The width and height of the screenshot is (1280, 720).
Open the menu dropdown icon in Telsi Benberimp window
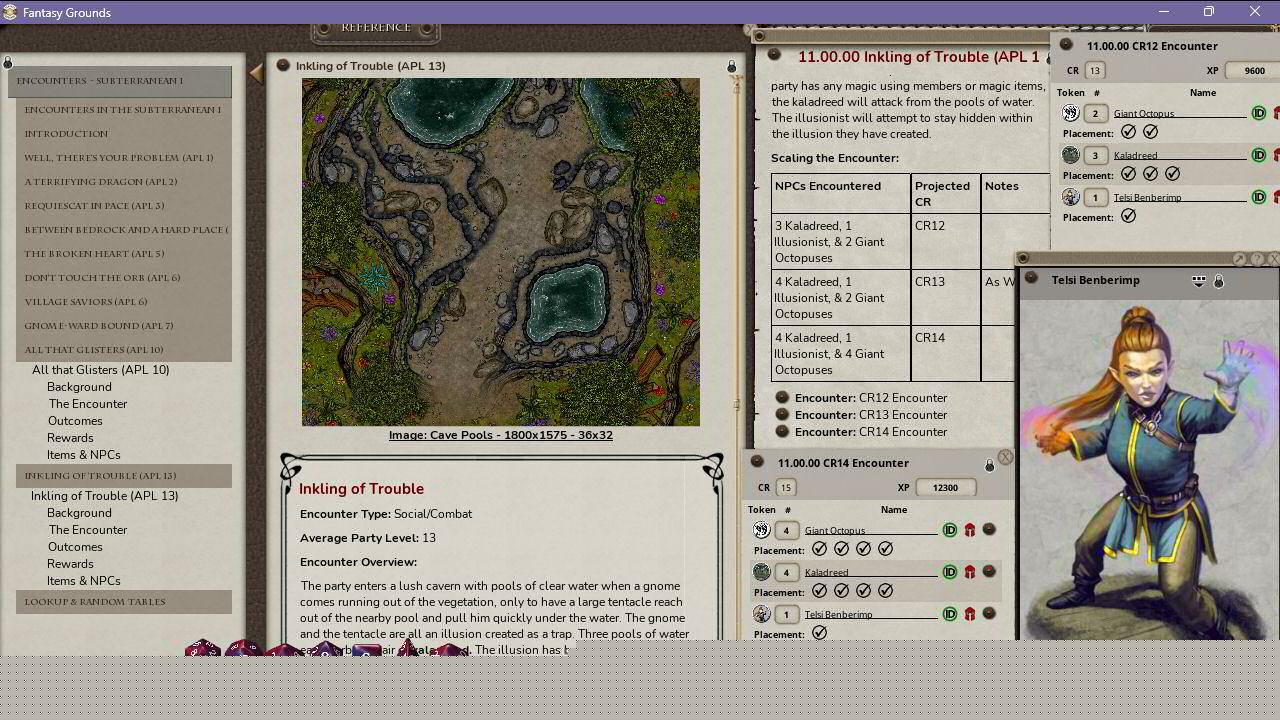(1199, 281)
